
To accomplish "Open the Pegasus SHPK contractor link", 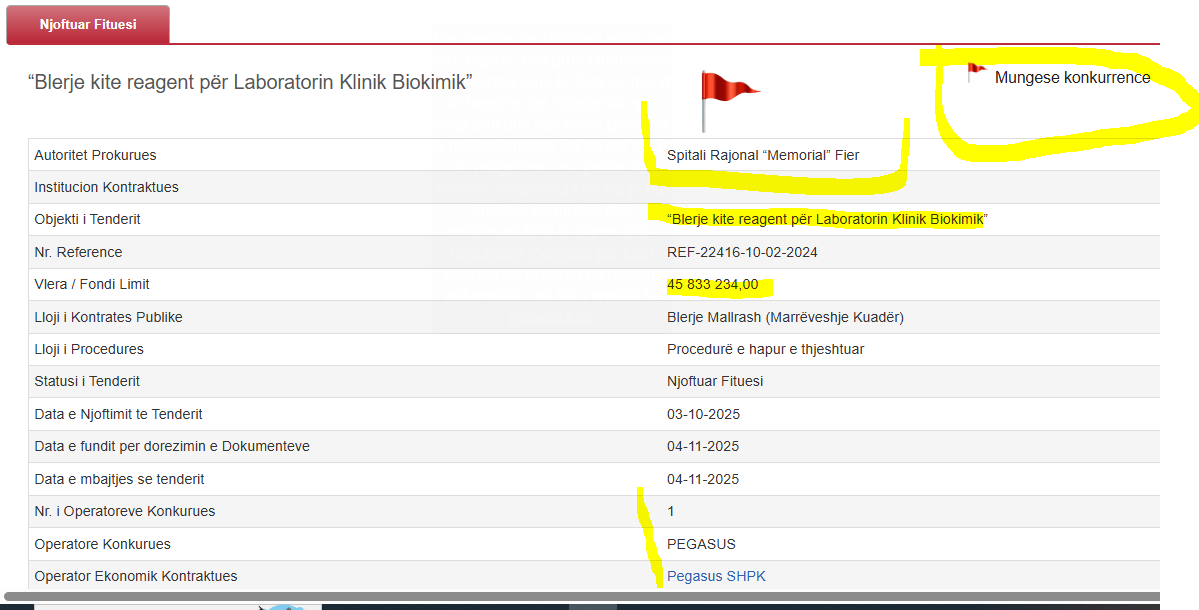I will [716, 576].
